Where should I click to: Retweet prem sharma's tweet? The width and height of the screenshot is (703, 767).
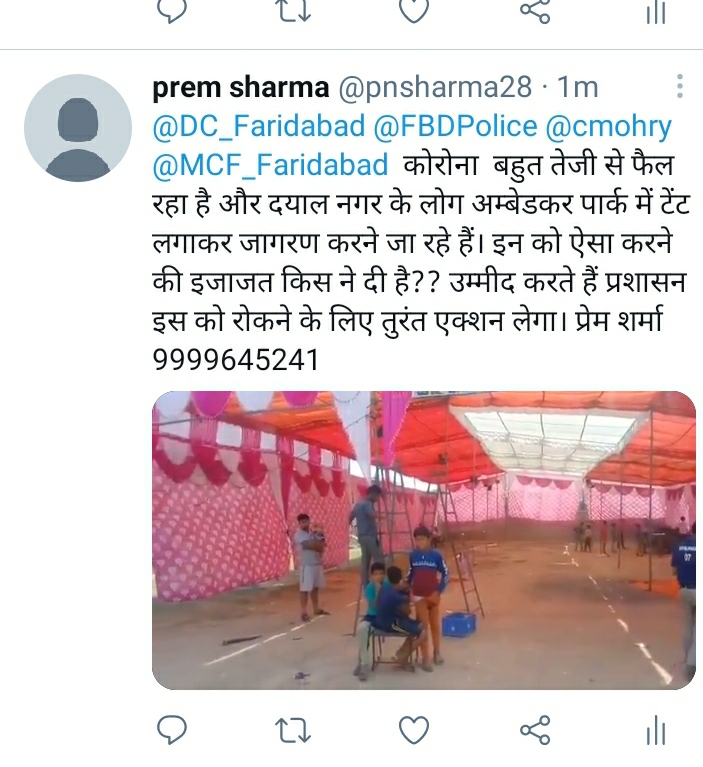(x=293, y=730)
